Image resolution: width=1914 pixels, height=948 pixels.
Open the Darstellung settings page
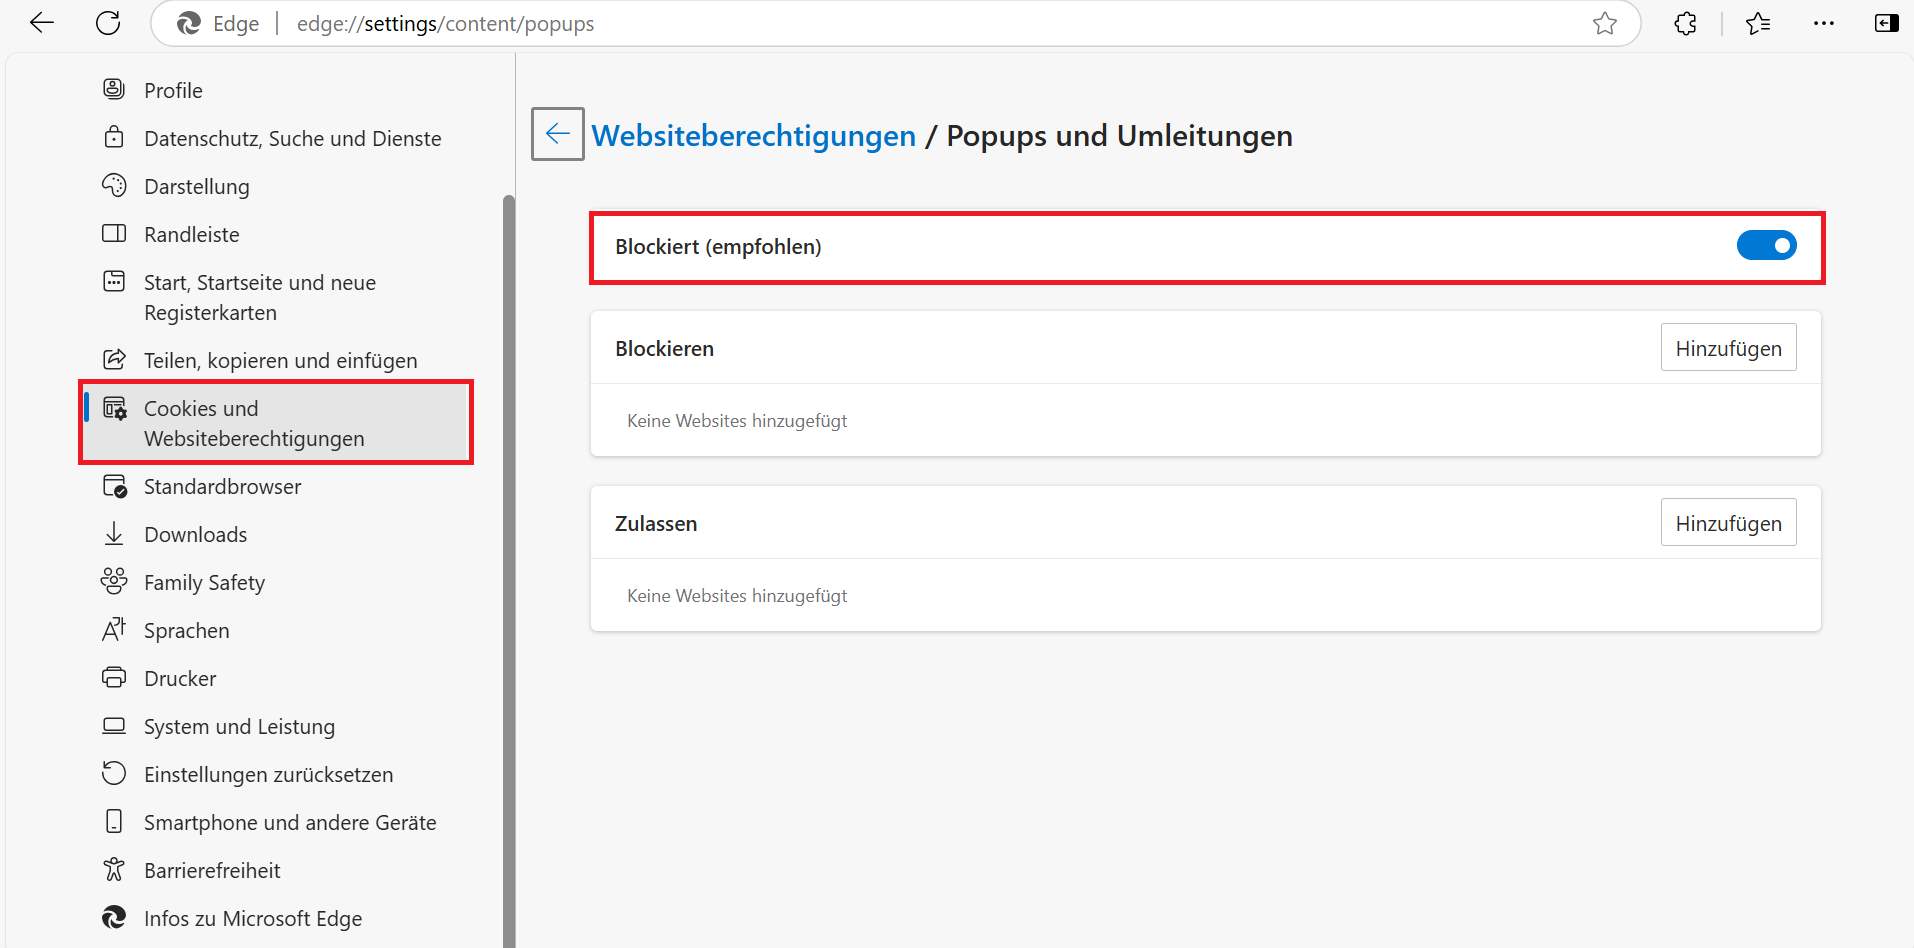196,186
